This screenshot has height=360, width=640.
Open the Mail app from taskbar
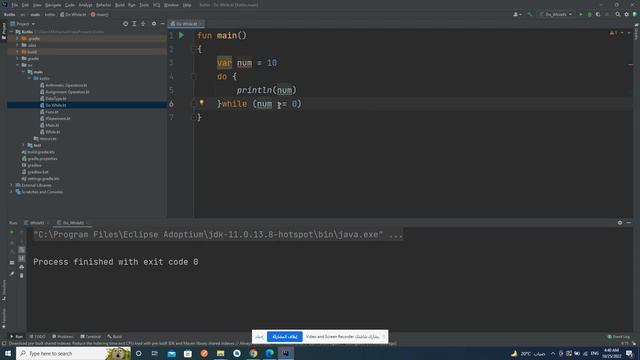pyautogui.click(x=171, y=353)
